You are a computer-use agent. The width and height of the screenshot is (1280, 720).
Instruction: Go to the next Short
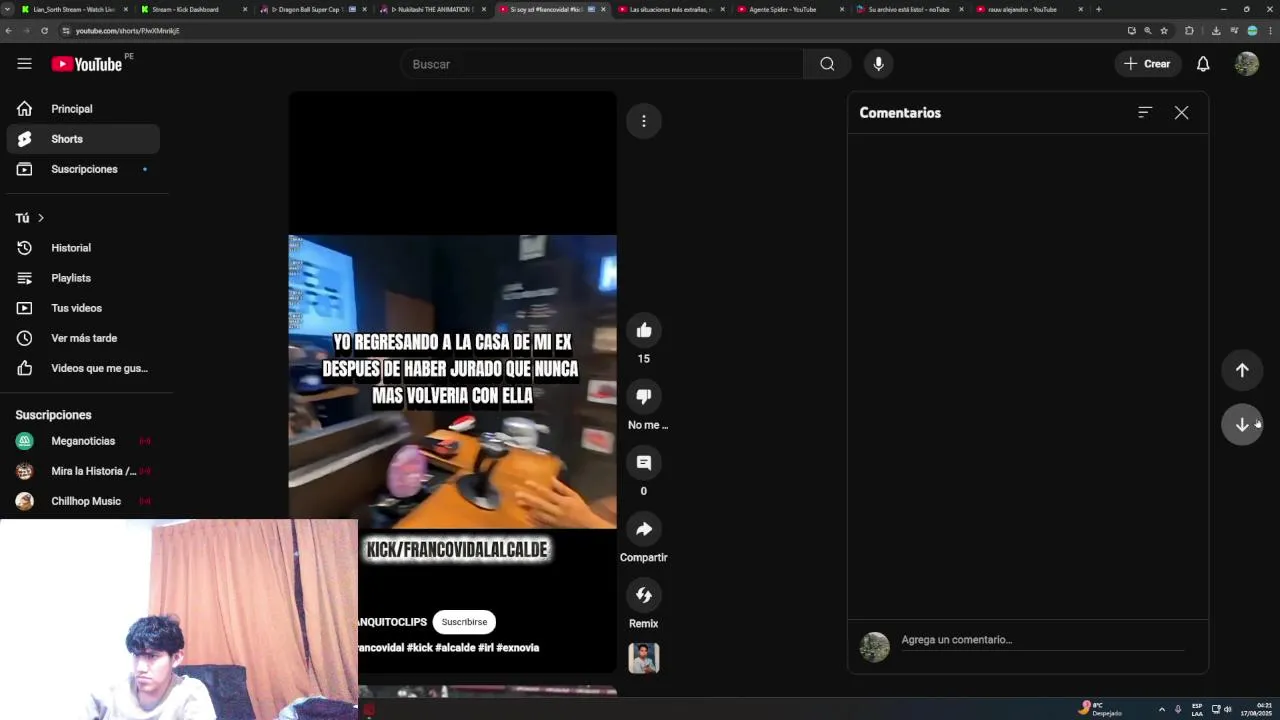(x=1242, y=424)
